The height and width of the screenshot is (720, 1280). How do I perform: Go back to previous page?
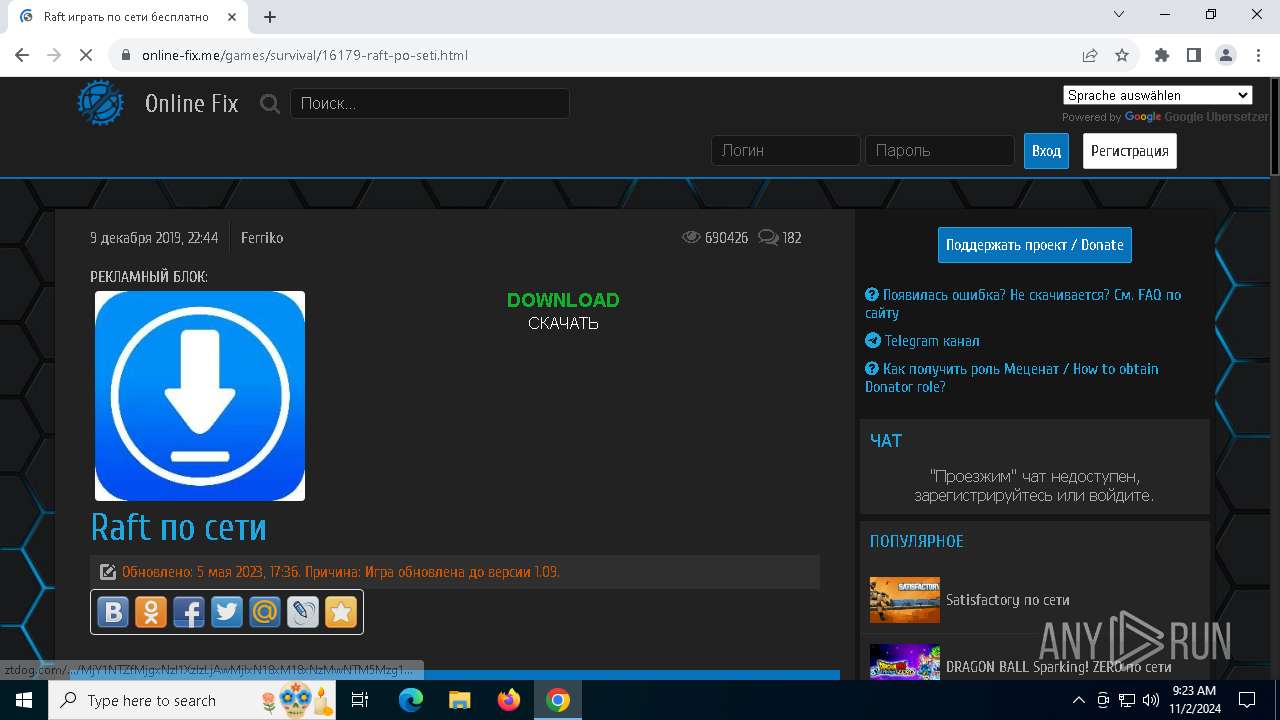pos(23,55)
